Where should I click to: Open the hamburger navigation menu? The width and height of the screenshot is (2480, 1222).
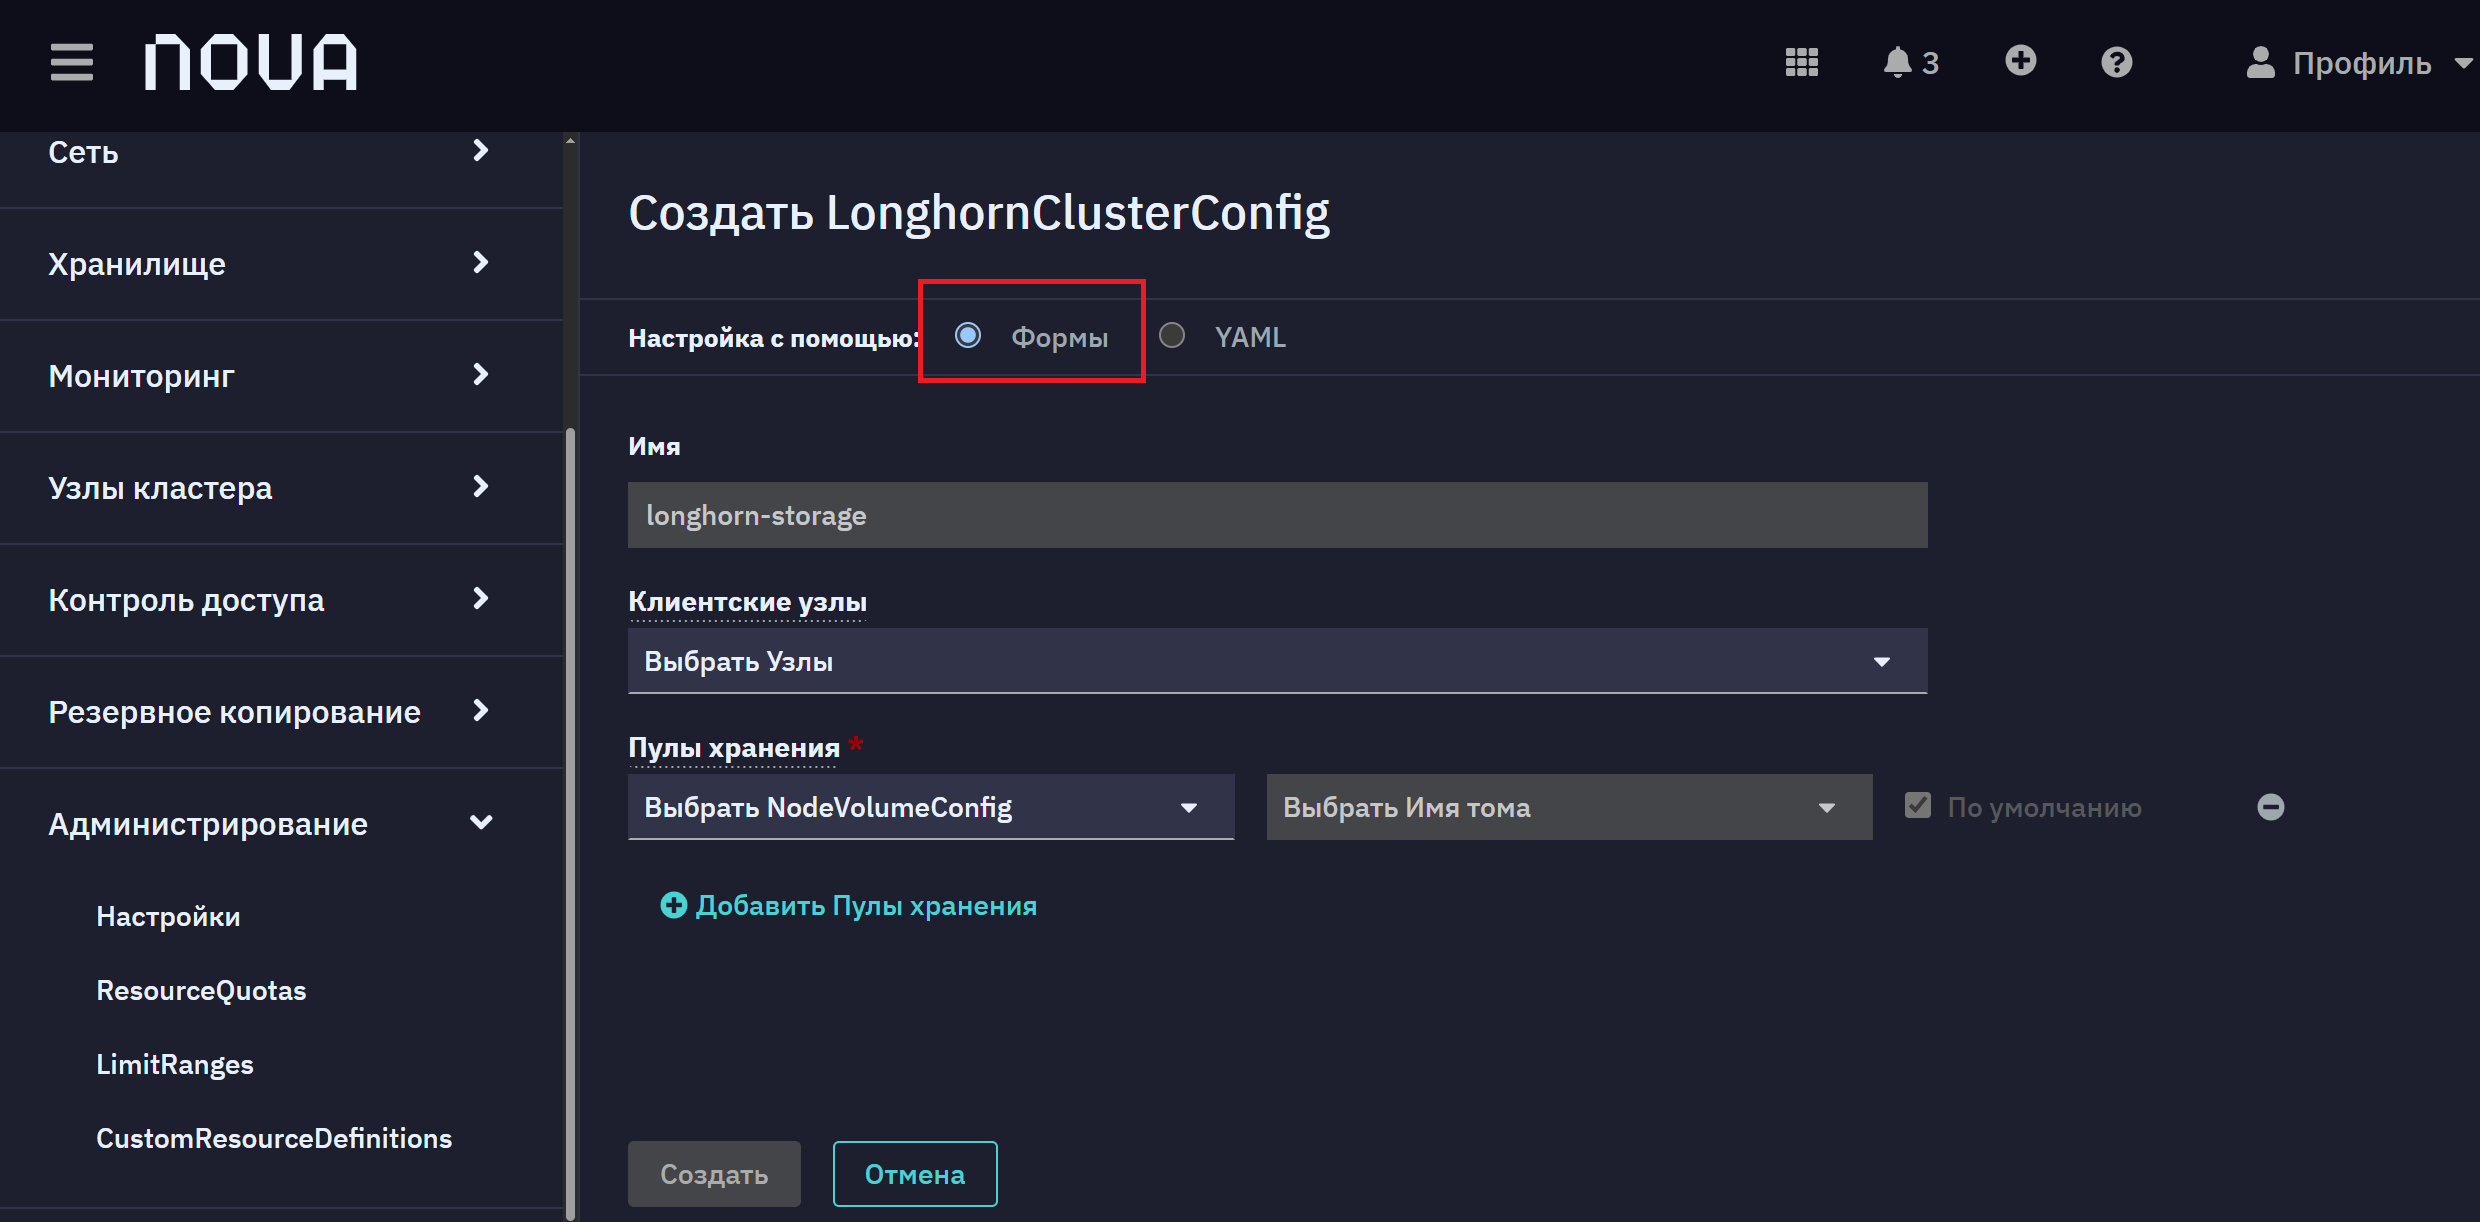click(72, 62)
